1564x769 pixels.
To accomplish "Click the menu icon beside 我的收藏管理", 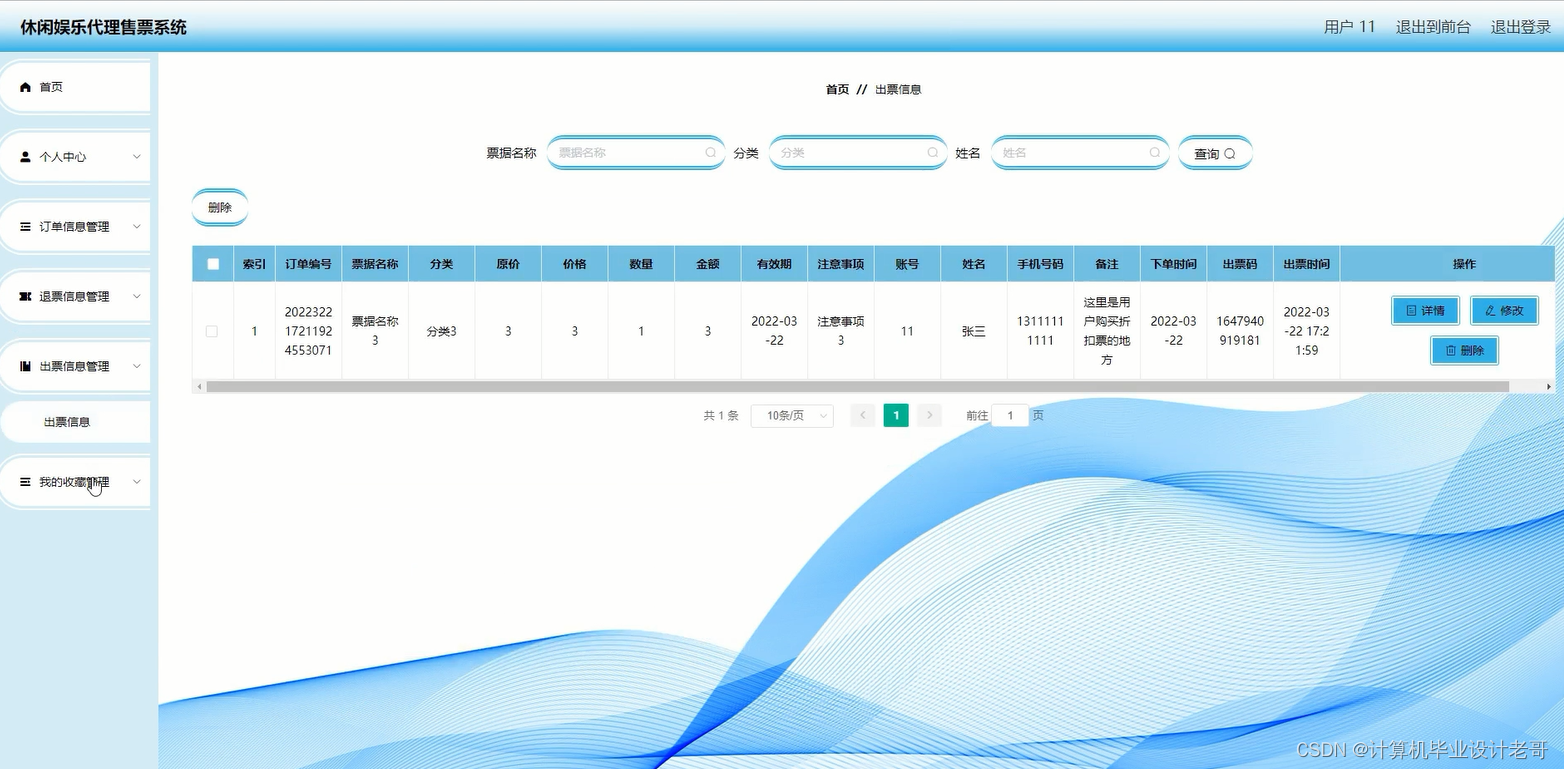I will coord(26,482).
